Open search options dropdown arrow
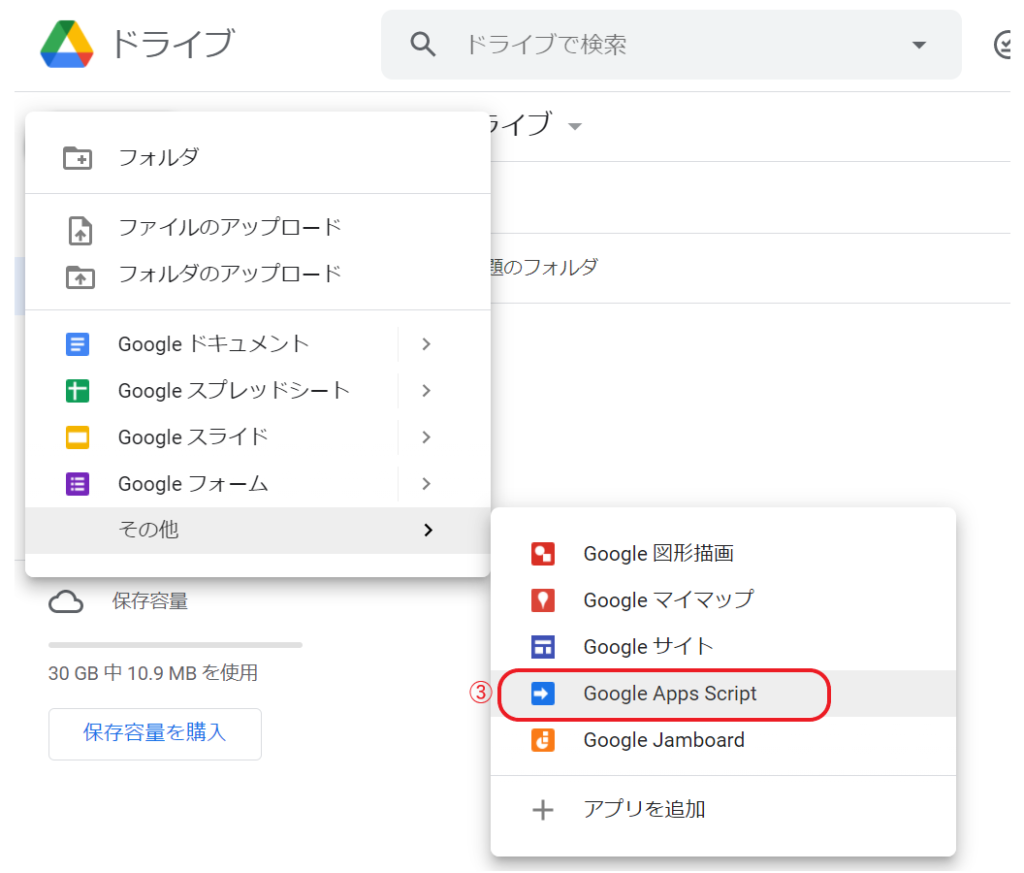Viewport: 1024px width, 873px height. [919, 45]
